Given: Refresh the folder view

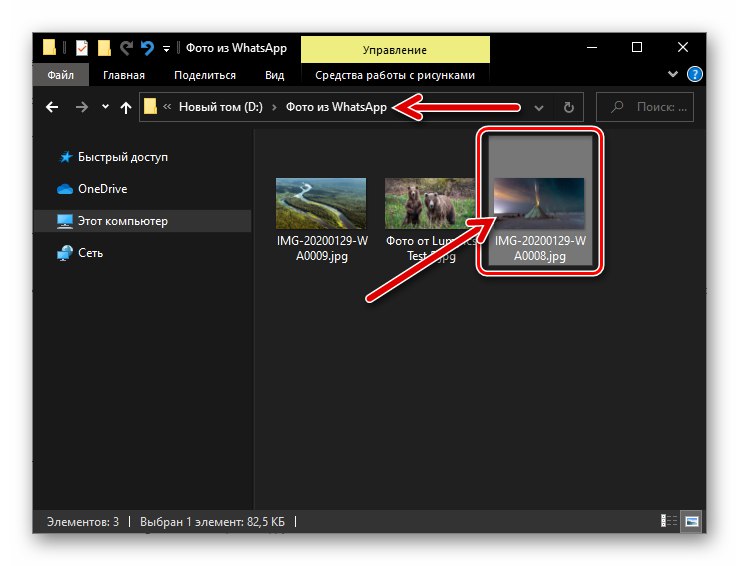Looking at the screenshot, I should (x=569, y=108).
